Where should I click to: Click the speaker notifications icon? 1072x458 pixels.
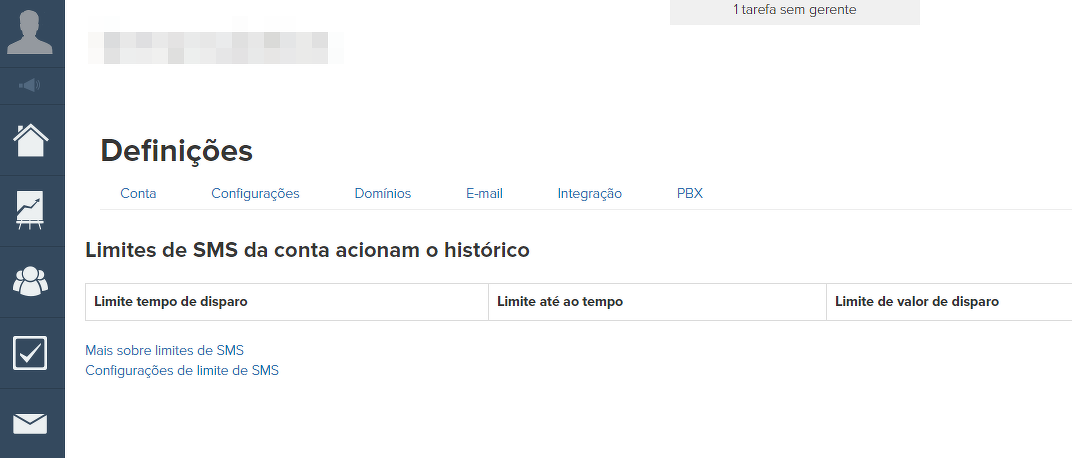31,85
